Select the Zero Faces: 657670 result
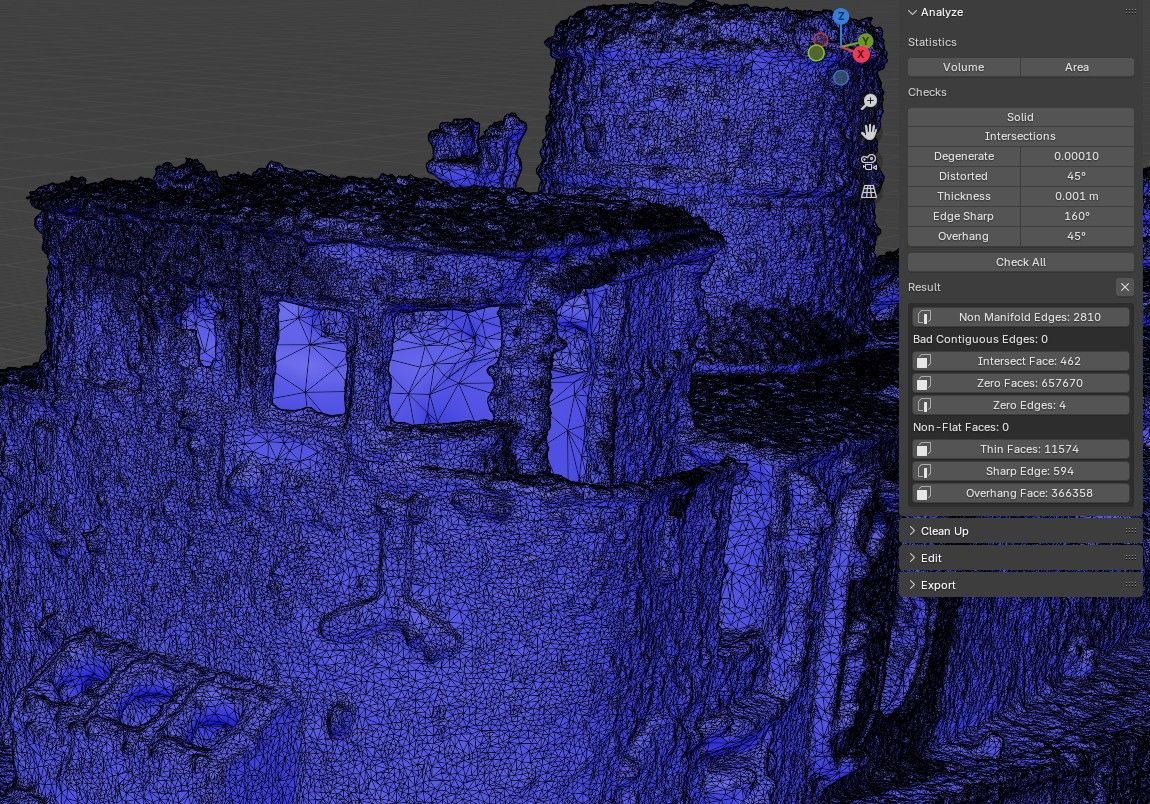Screen dimensions: 1150x804 click(x=1020, y=383)
